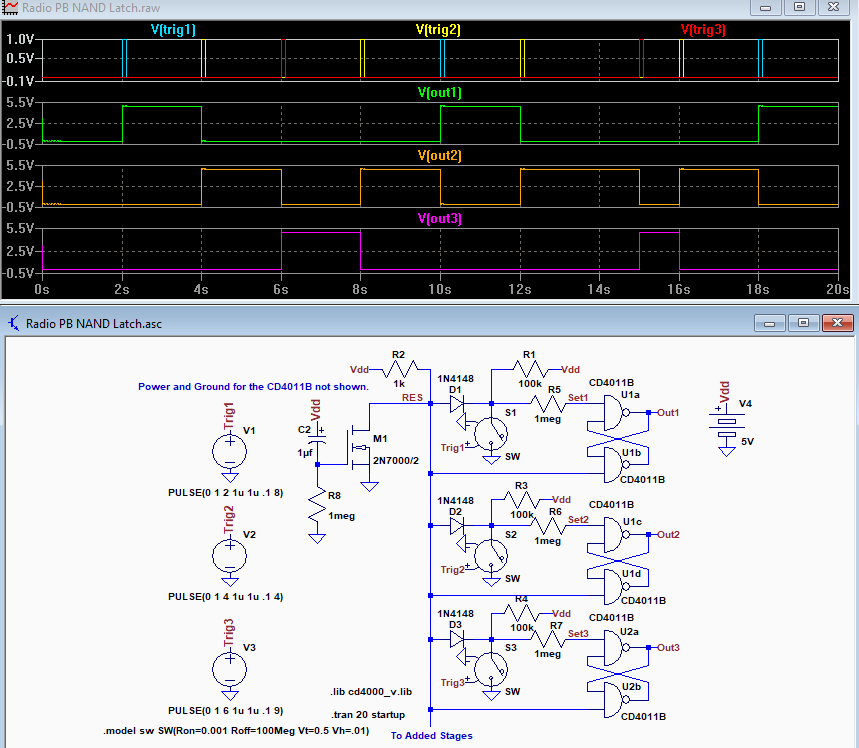Click the .tran 20 startup directive
The image size is (859, 748).
[368, 715]
